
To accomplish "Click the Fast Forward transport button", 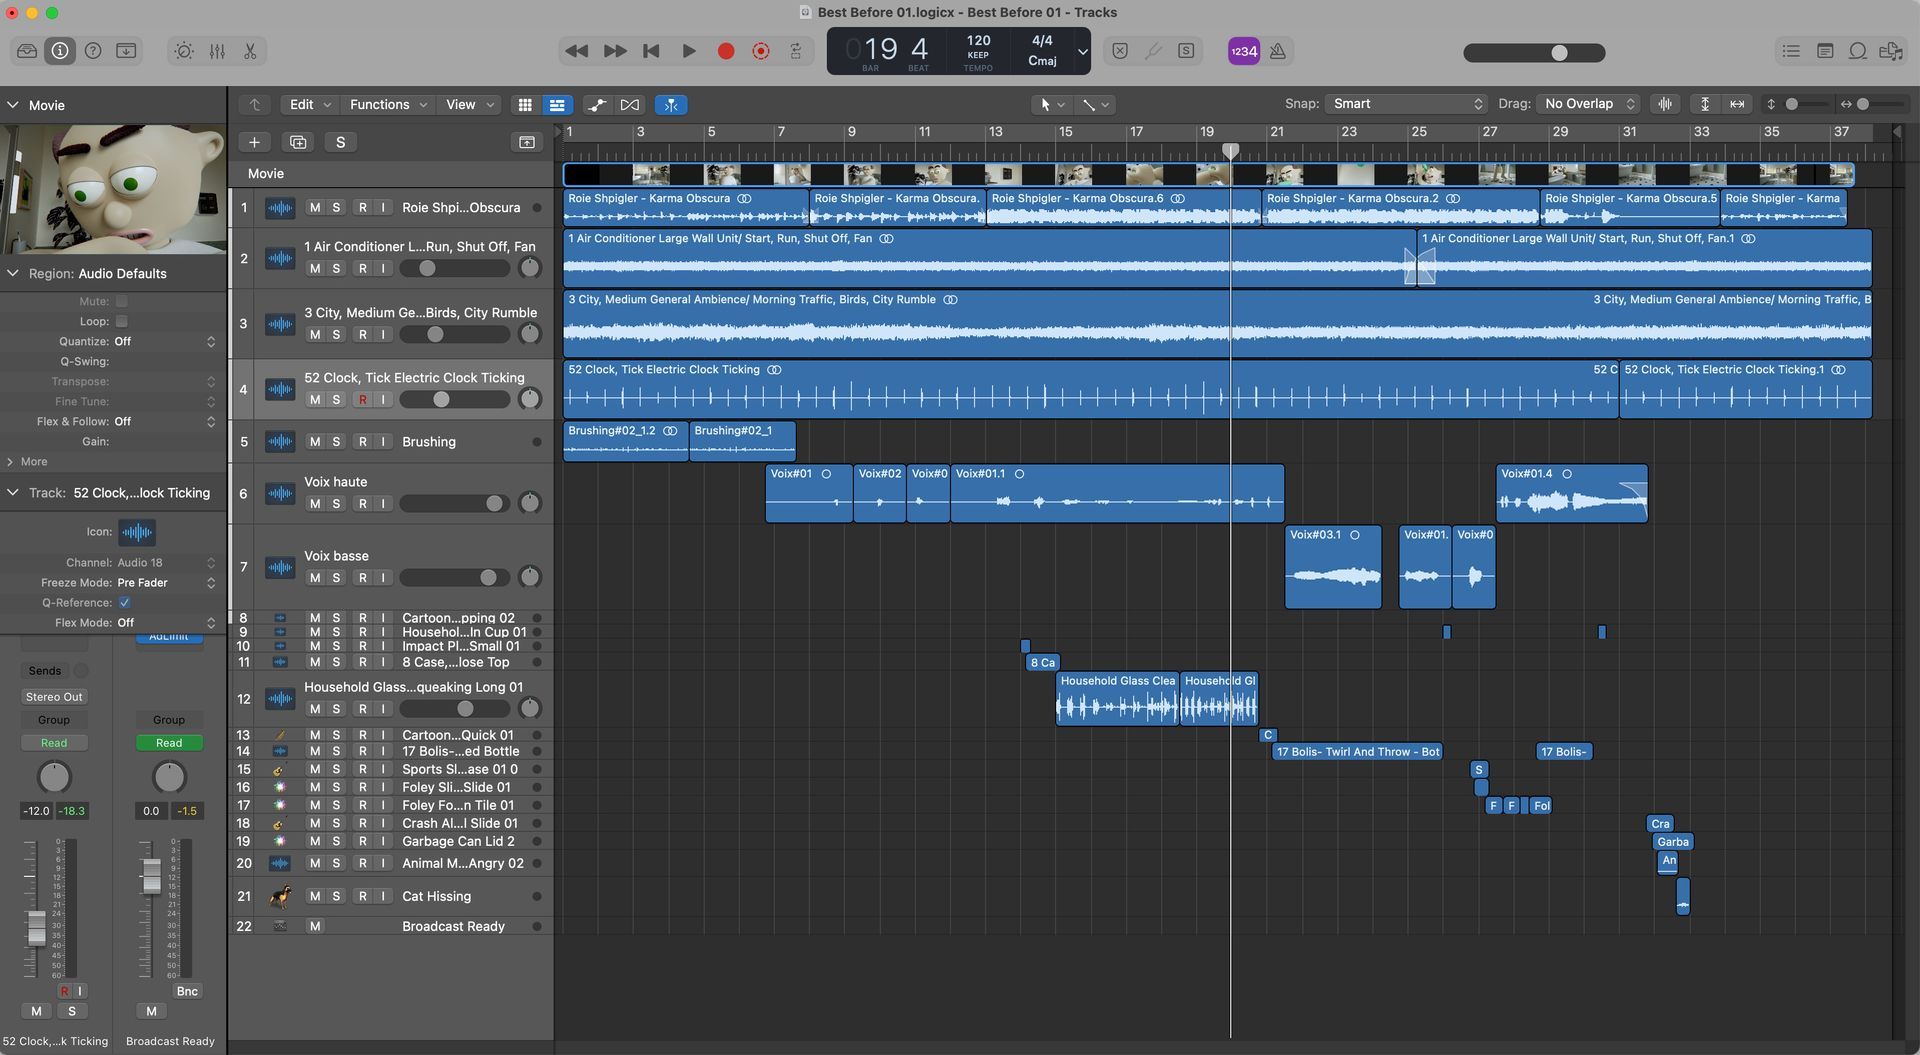I will click(x=615, y=51).
